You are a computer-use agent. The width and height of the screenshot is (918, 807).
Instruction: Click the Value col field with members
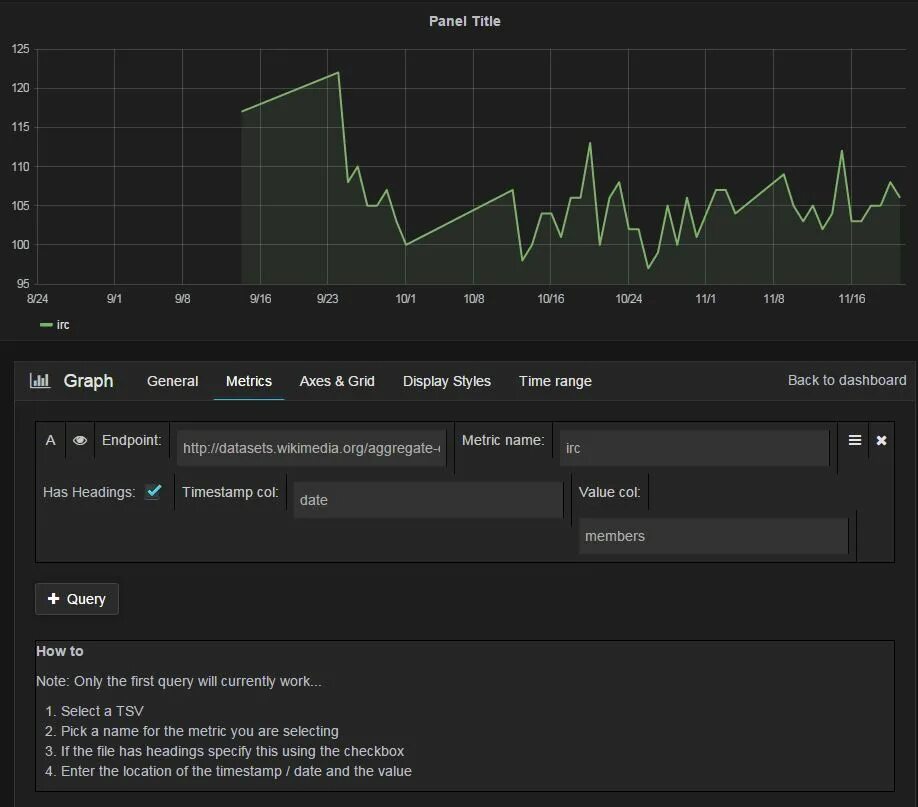pyautogui.click(x=713, y=536)
